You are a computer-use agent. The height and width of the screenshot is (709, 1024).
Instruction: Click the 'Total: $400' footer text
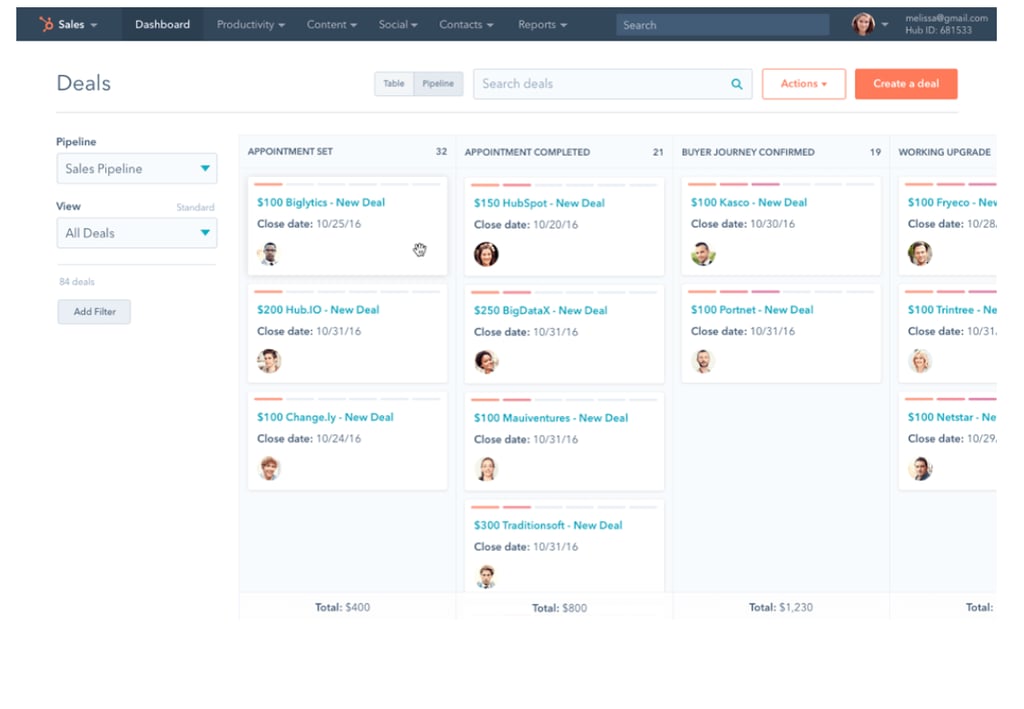point(342,607)
